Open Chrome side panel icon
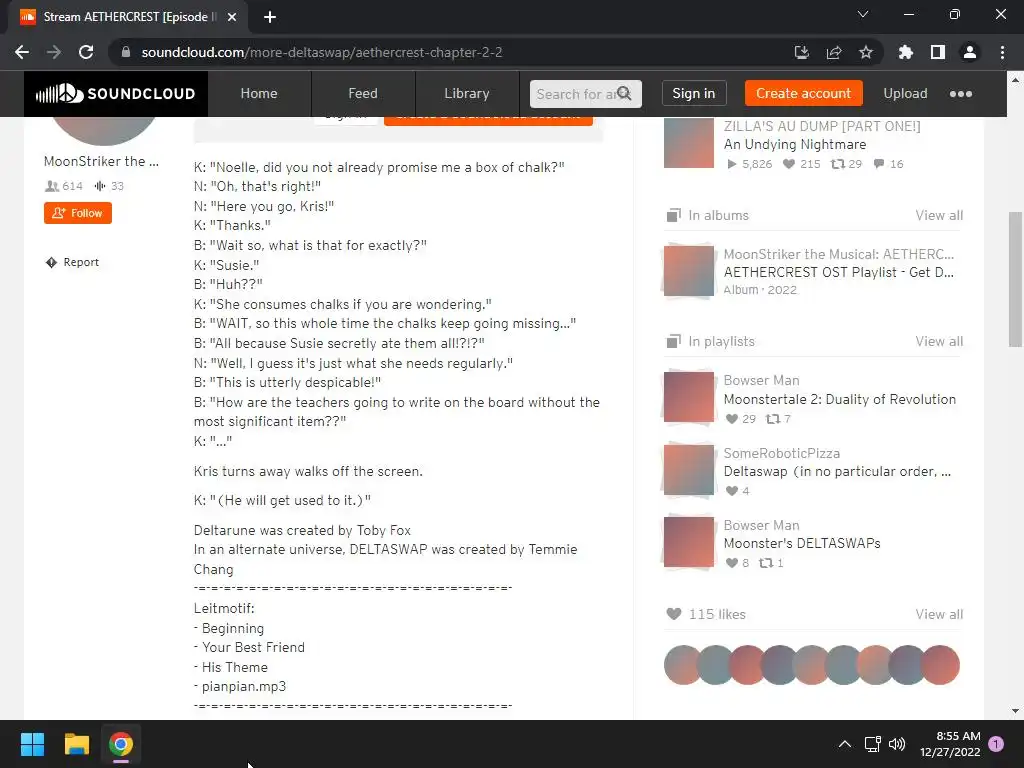1024x768 pixels. pyautogui.click(x=938, y=52)
